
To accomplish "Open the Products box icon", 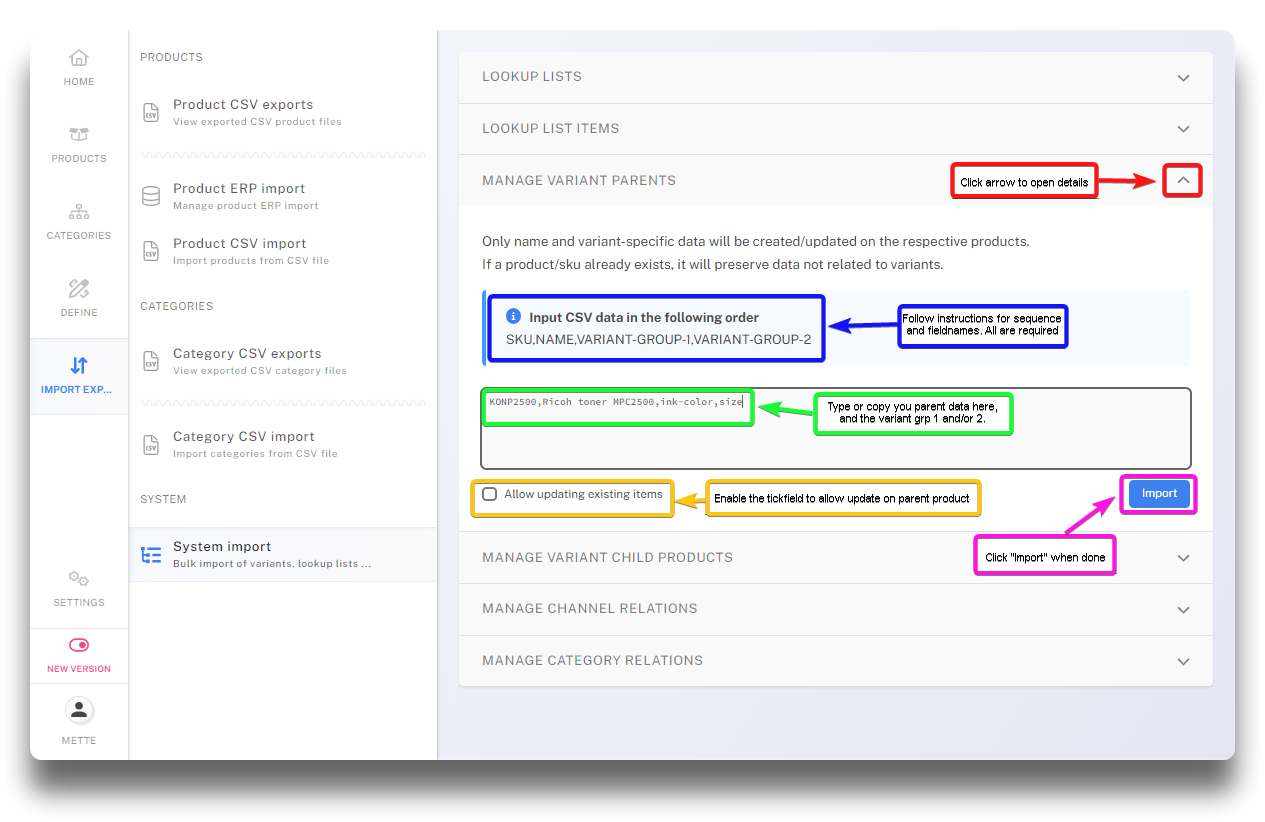I will pos(79,135).
